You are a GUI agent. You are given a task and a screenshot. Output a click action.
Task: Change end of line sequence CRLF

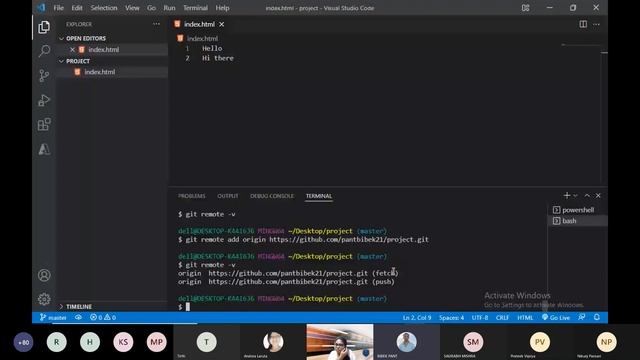502,318
